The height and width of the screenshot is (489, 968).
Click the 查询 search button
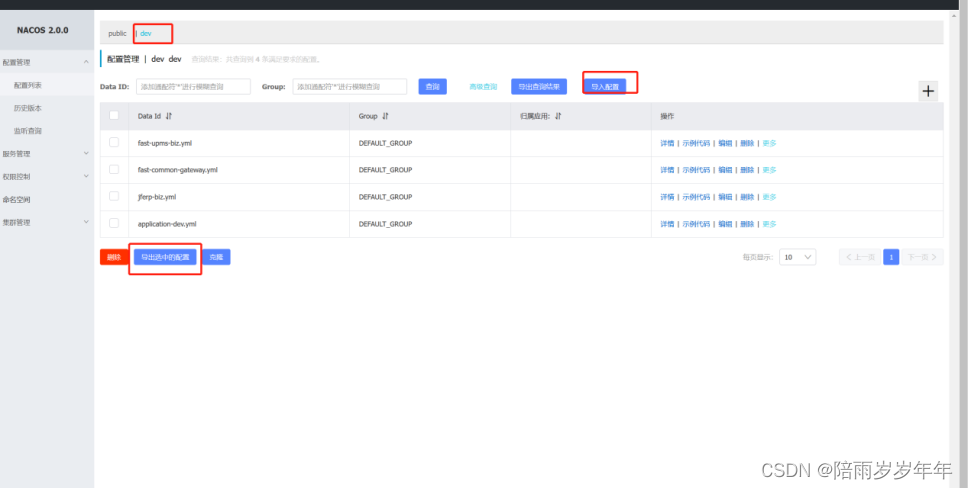click(x=432, y=86)
